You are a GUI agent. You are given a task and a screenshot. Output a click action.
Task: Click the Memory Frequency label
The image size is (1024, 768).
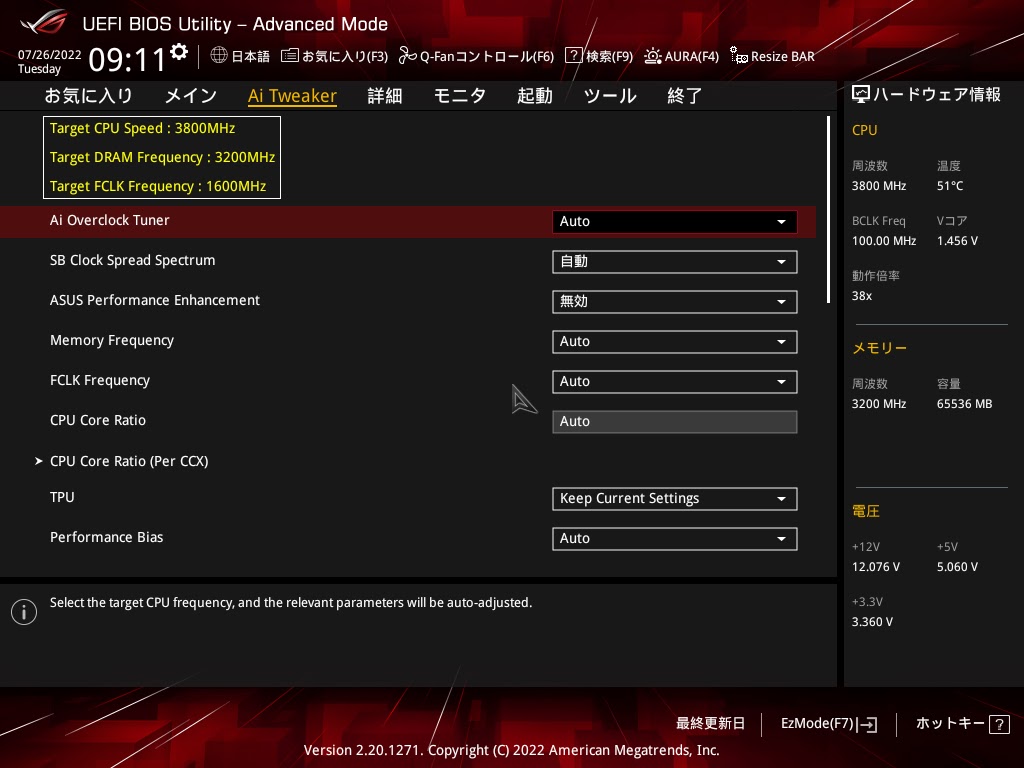(x=112, y=340)
